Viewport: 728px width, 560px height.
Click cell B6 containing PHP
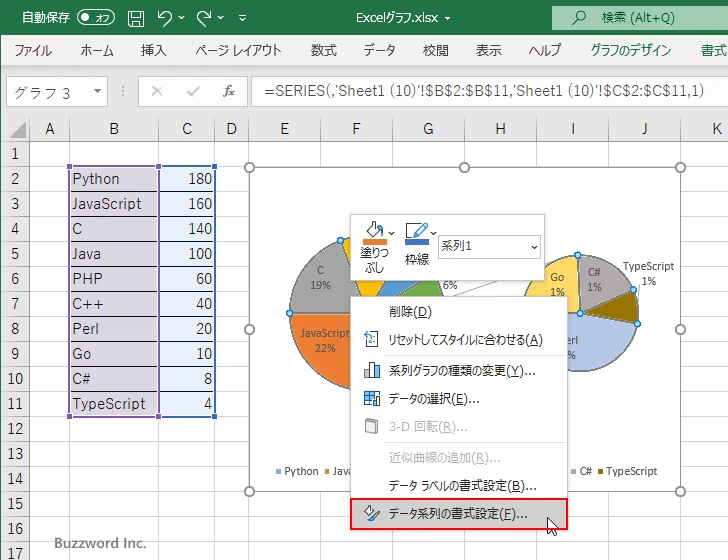tap(114, 279)
